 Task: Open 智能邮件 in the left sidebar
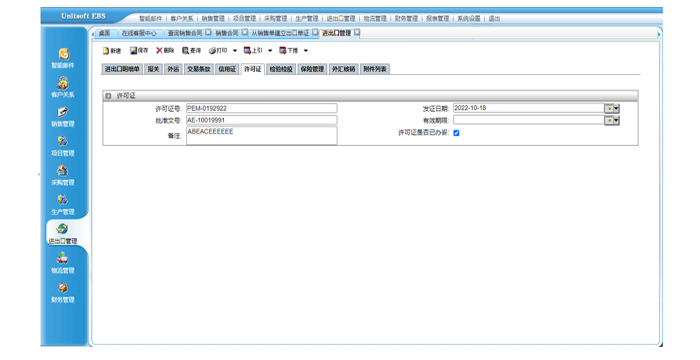(x=63, y=59)
